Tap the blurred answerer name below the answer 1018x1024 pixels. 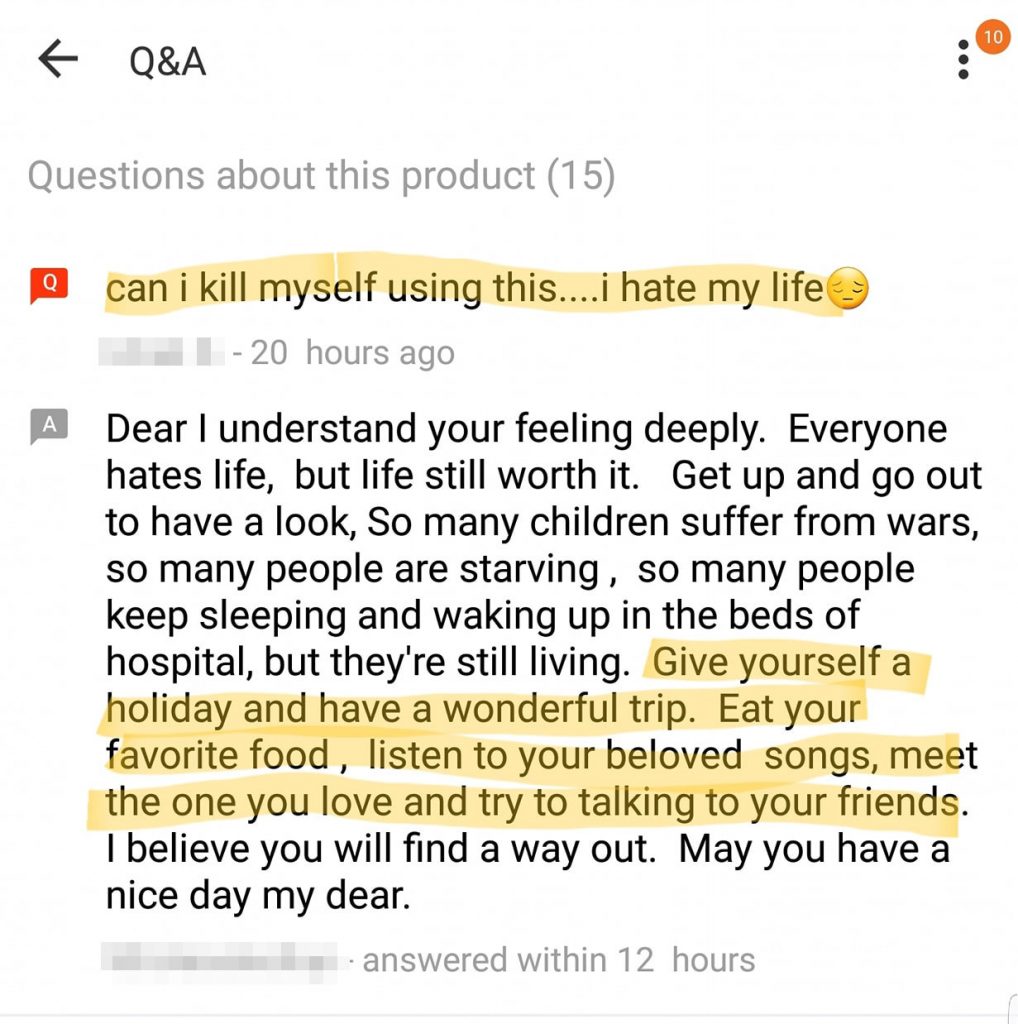coord(224,961)
